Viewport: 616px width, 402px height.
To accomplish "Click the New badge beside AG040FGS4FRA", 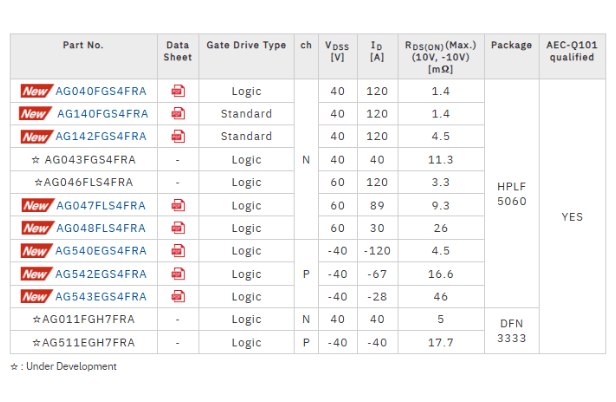I will [35, 91].
